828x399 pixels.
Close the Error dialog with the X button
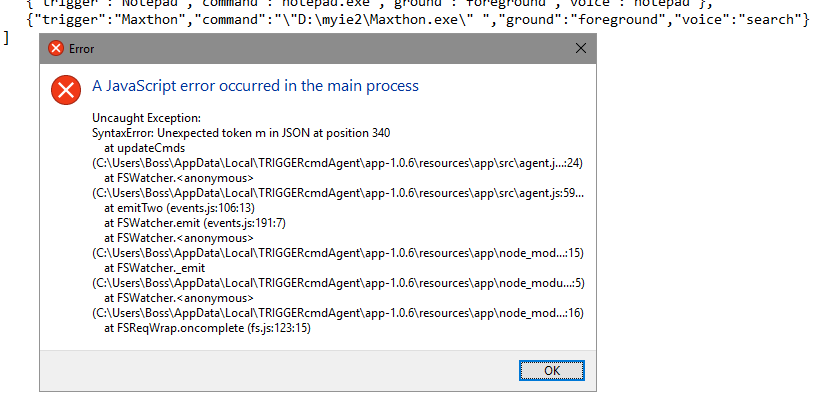(580, 49)
